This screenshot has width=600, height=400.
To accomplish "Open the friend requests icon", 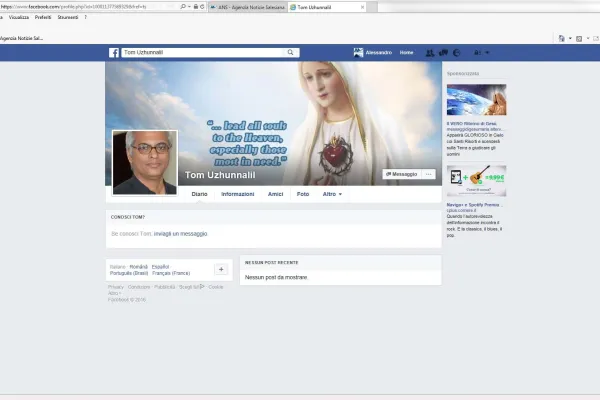I will pyautogui.click(x=429, y=52).
